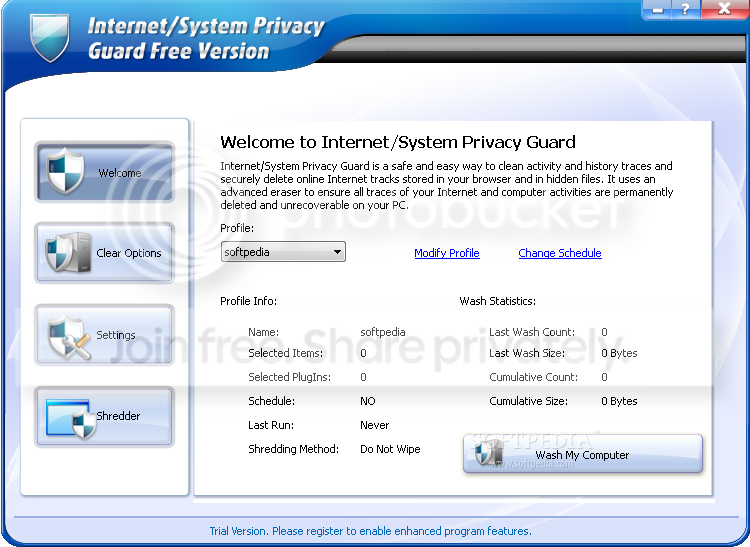
Task: Start washing with Wash My Computer button
Action: [x=583, y=454]
